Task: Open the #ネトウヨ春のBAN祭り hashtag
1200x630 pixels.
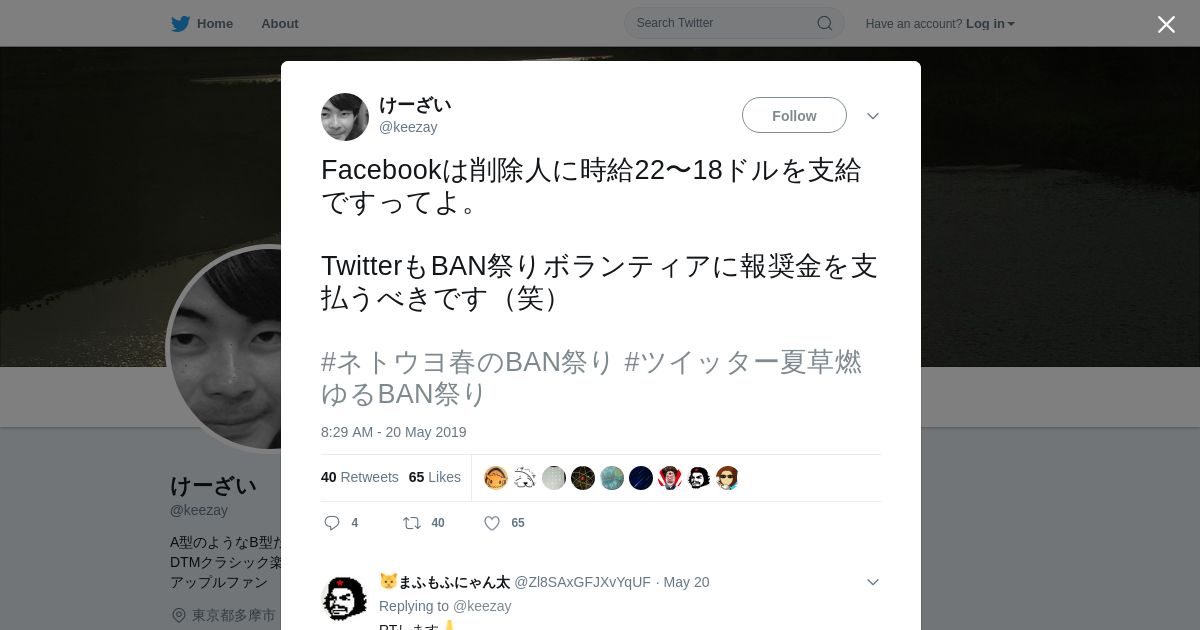Action: pos(467,362)
